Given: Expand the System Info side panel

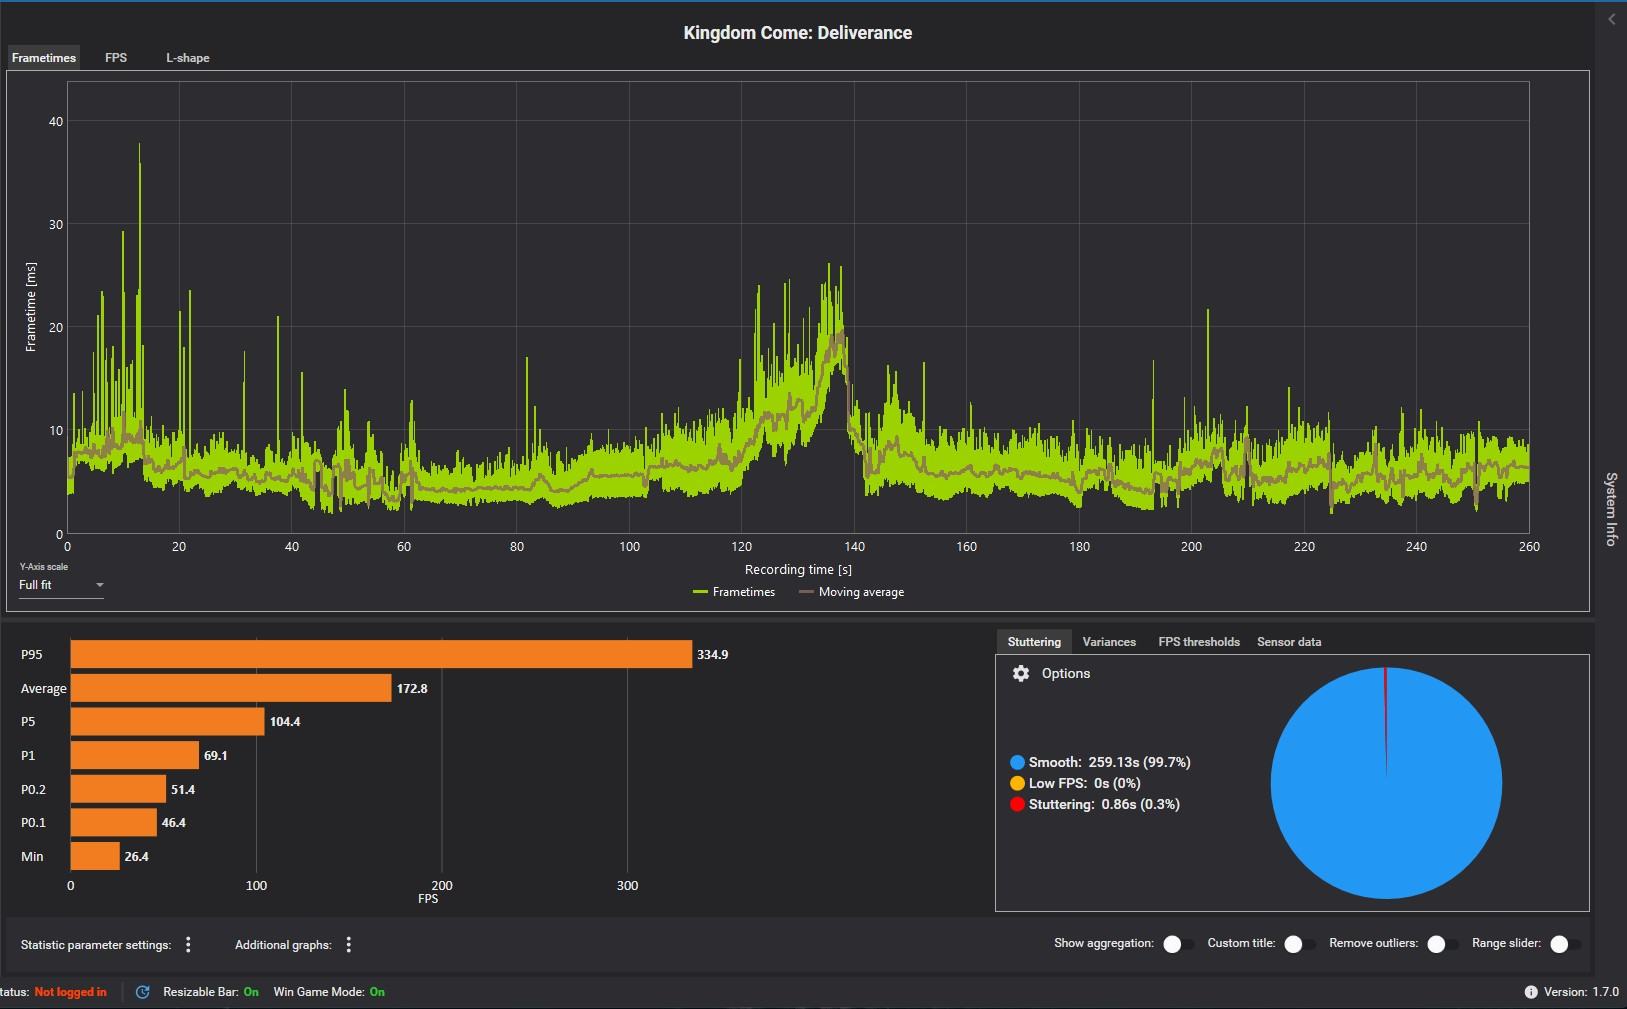Looking at the screenshot, I should [1611, 509].
